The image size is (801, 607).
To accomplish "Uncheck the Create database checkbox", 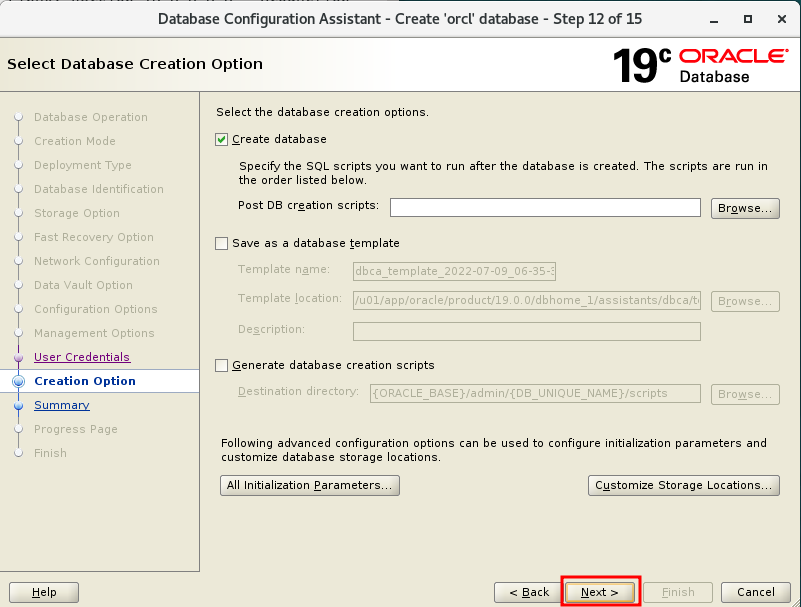I will tap(221, 139).
